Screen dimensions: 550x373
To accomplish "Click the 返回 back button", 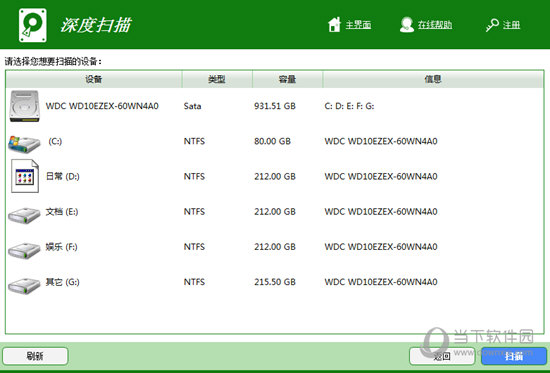I will [442, 356].
